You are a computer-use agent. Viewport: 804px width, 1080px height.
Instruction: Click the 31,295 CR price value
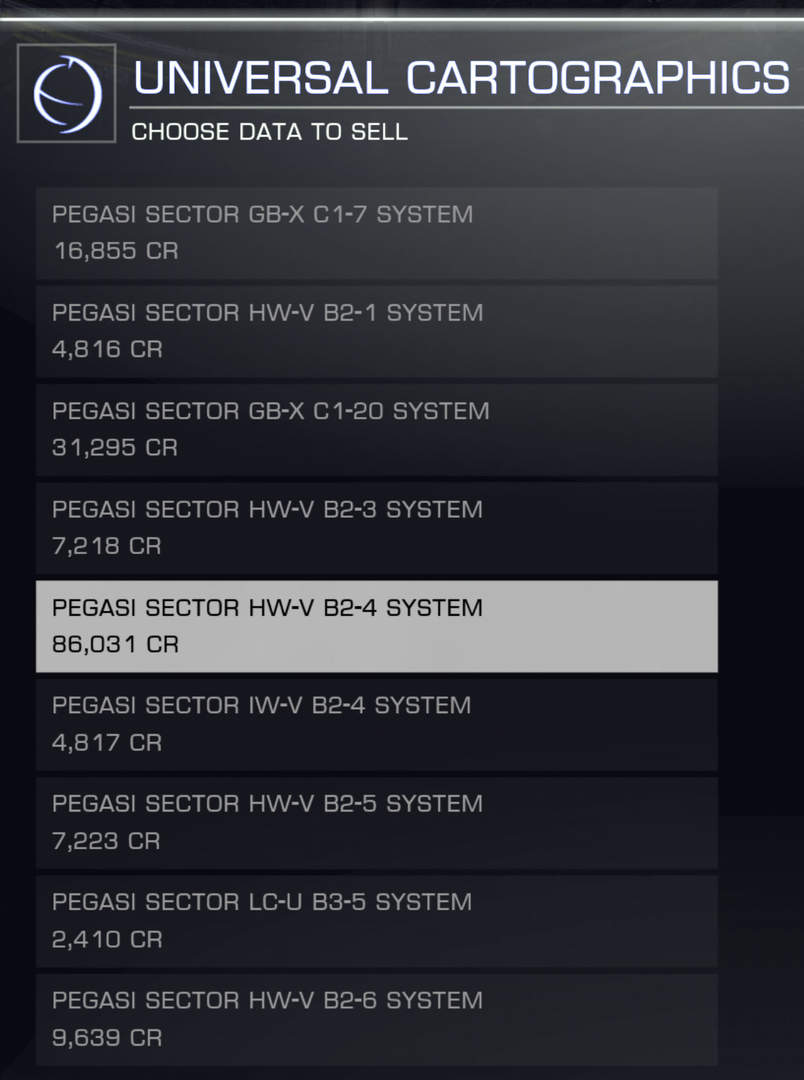(115, 448)
